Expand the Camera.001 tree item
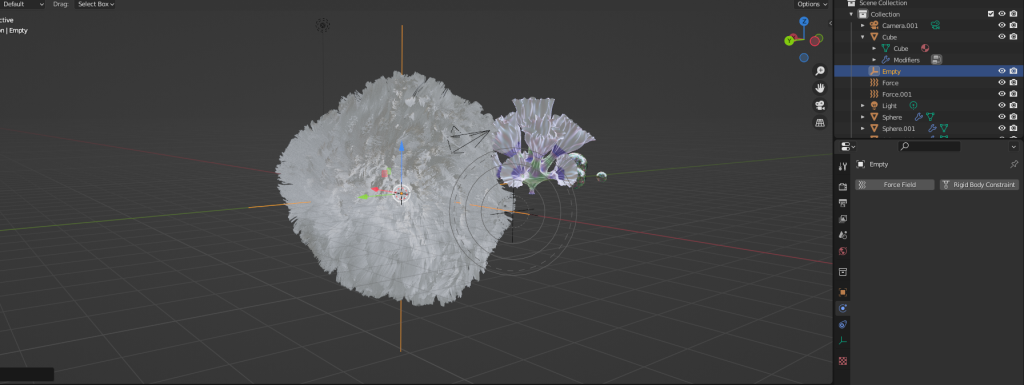Image resolution: width=1024 pixels, height=385 pixels. (x=863, y=25)
